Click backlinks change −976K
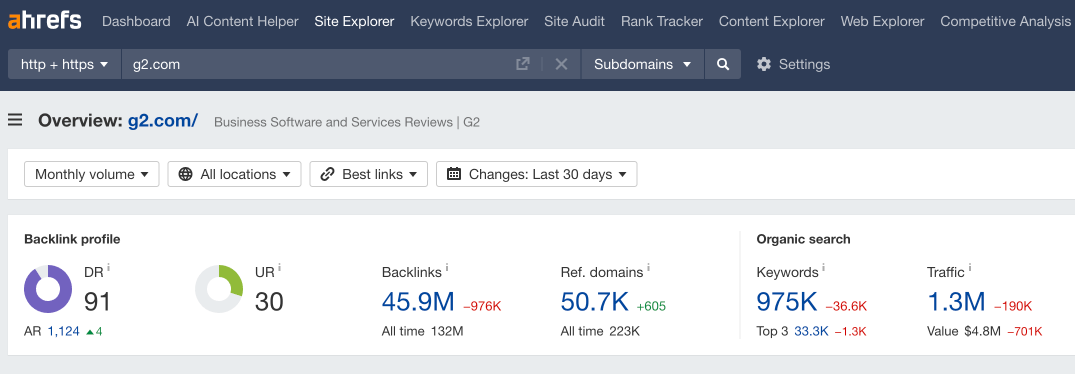This screenshot has height=374, width=1075. point(482,306)
